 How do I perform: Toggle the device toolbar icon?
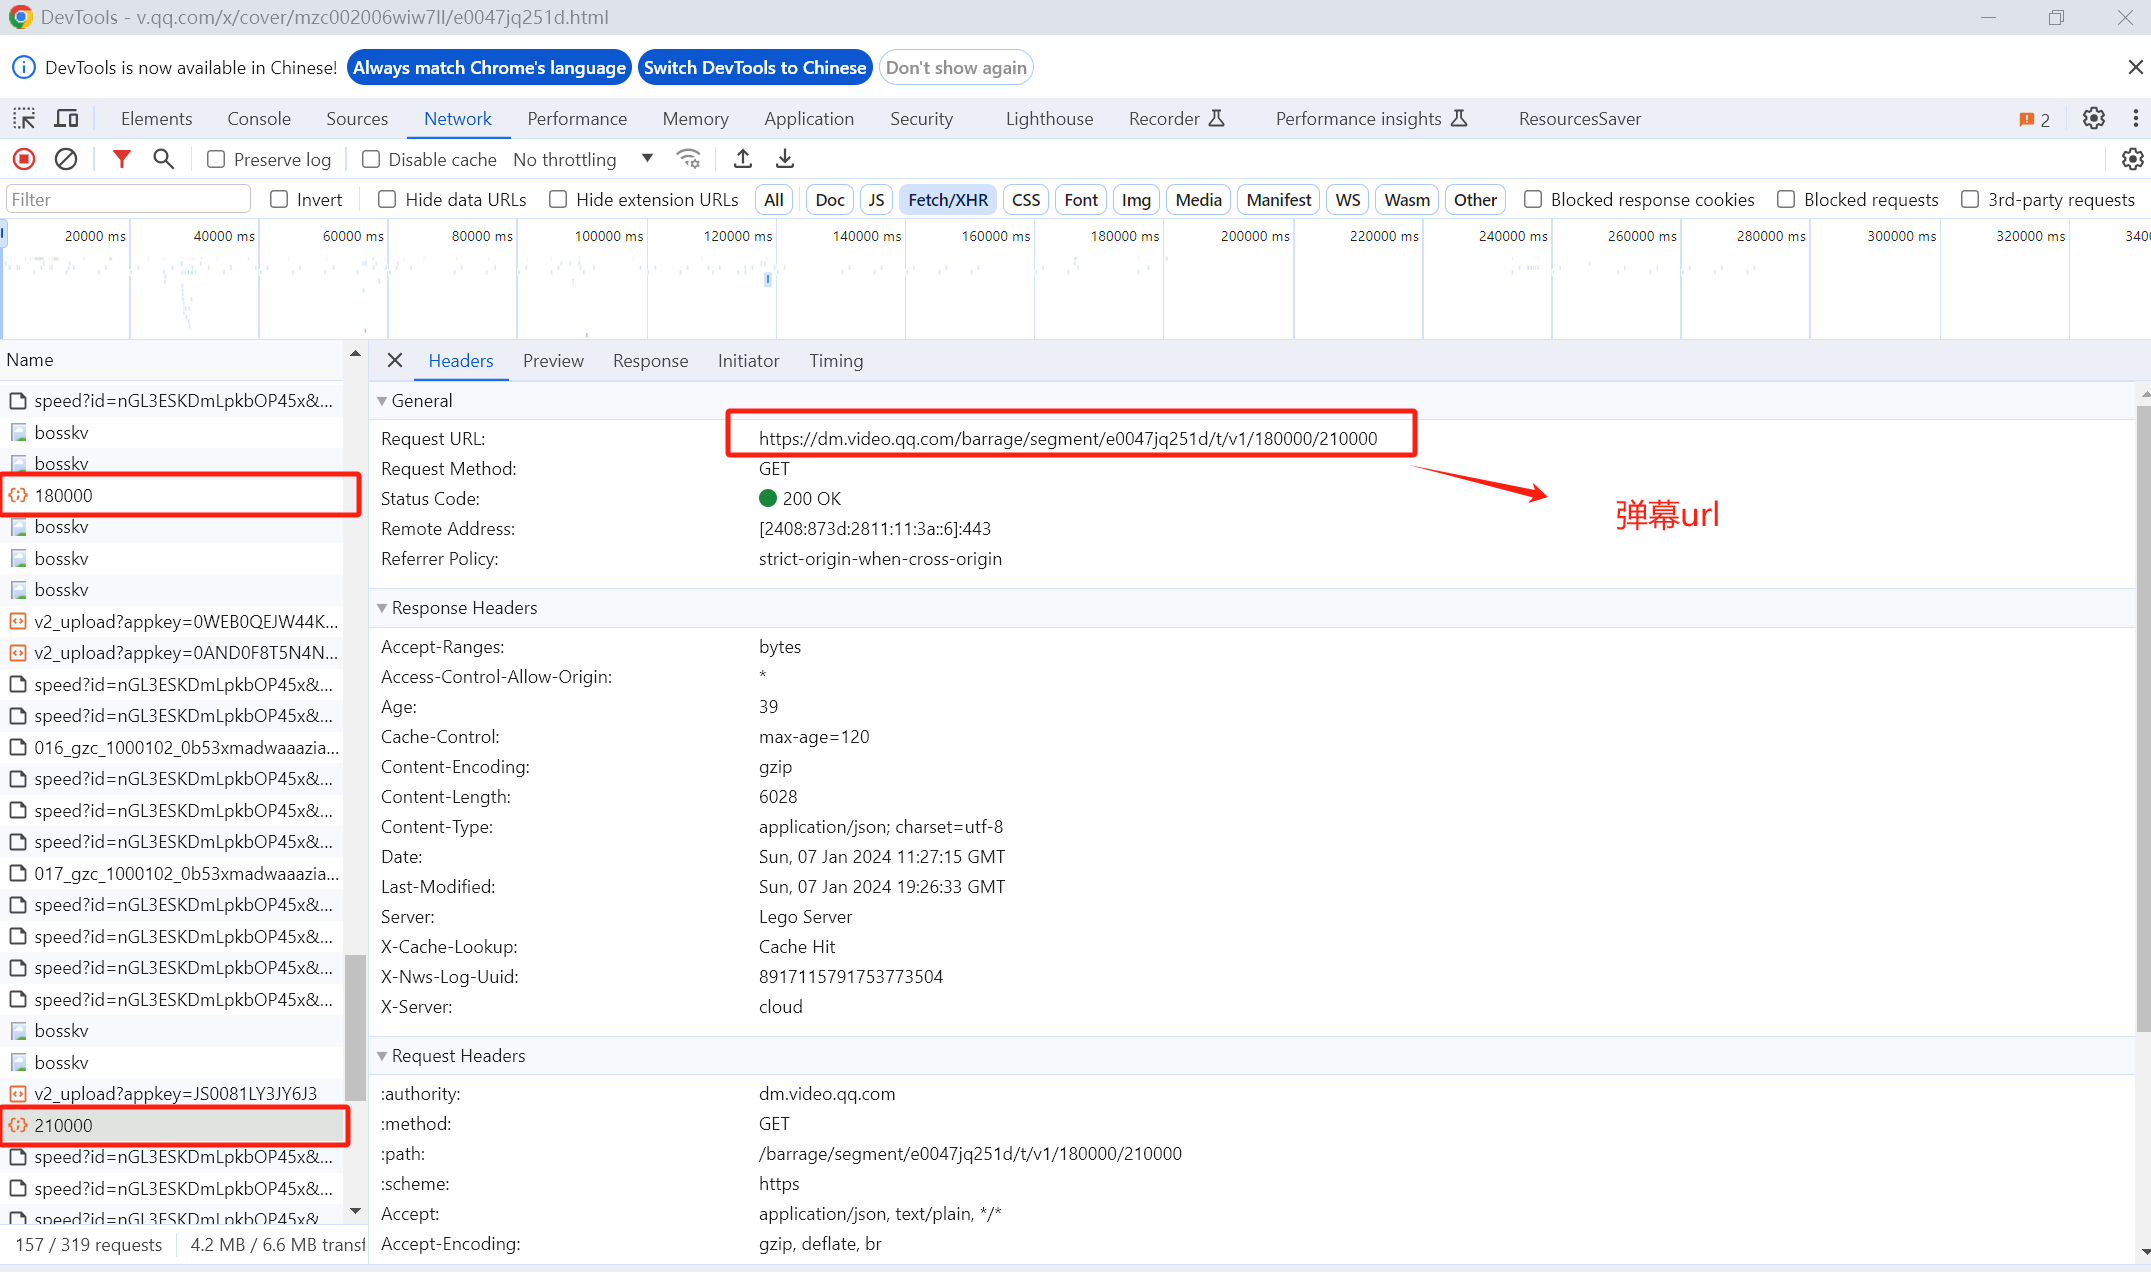pyautogui.click(x=66, y=119)
